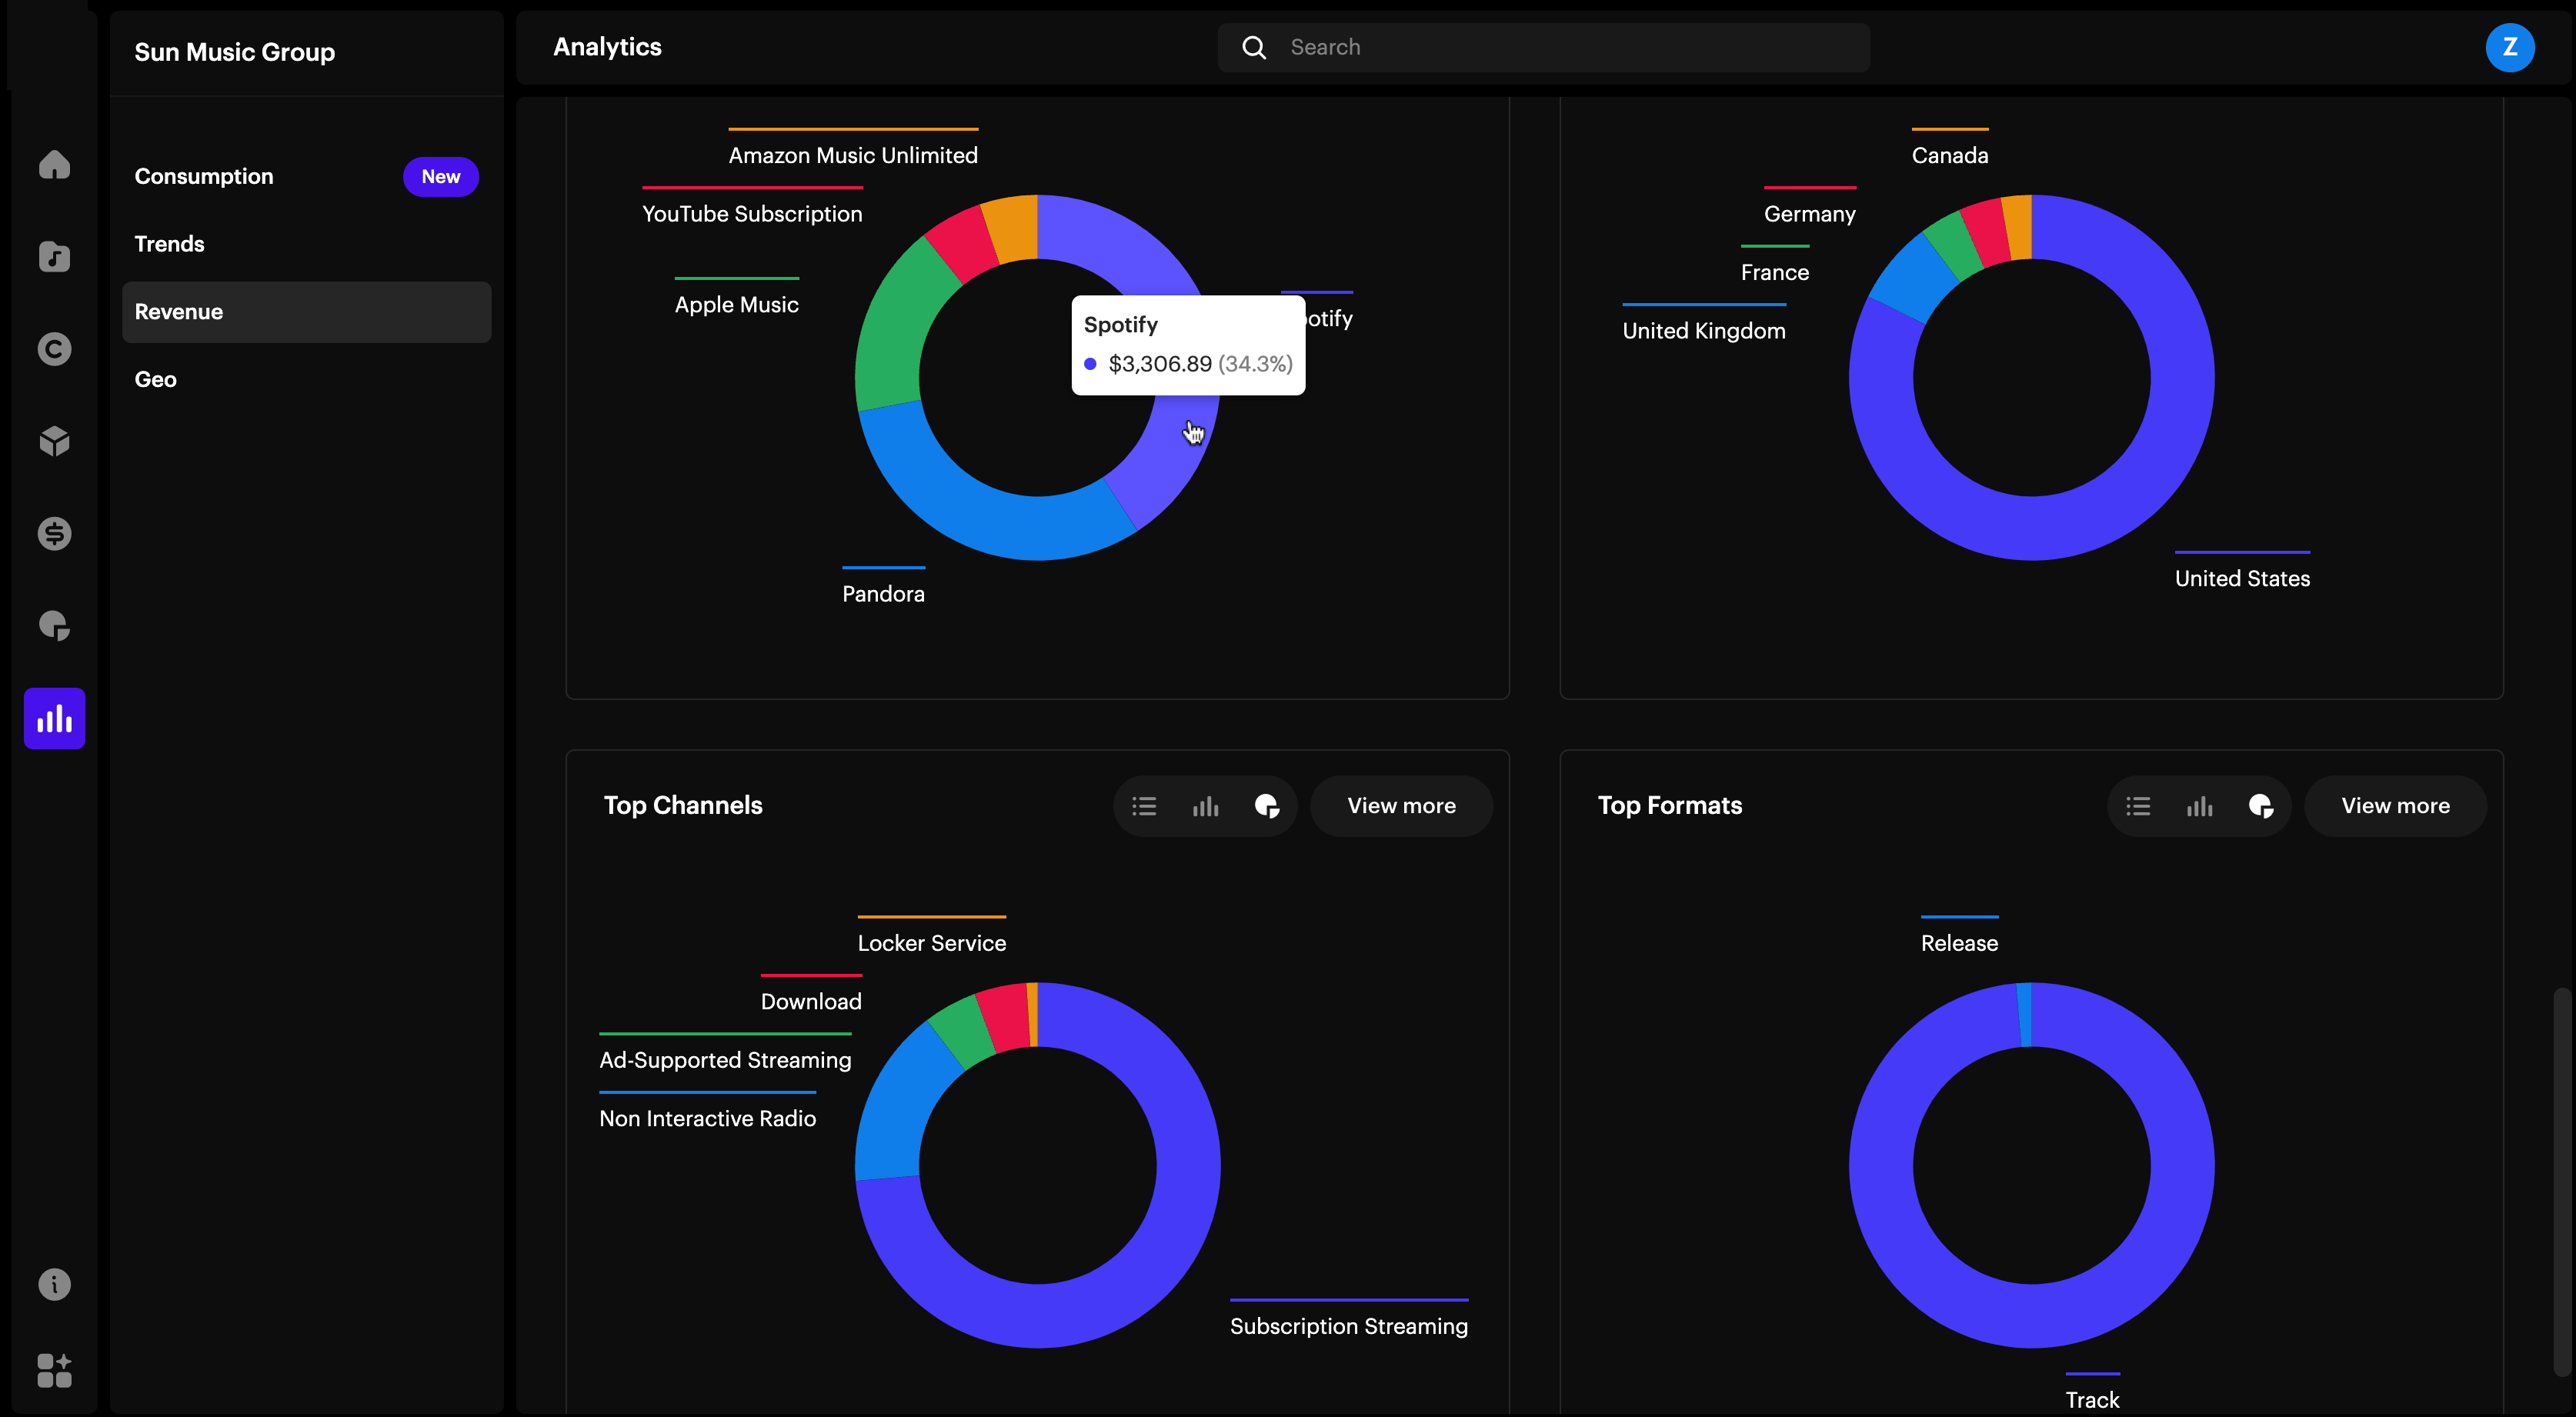Viewport: 2576px width, 1417px height.
Task: Open the apps integrations icon at sidebar bottom
Action: coord(54,1370)
